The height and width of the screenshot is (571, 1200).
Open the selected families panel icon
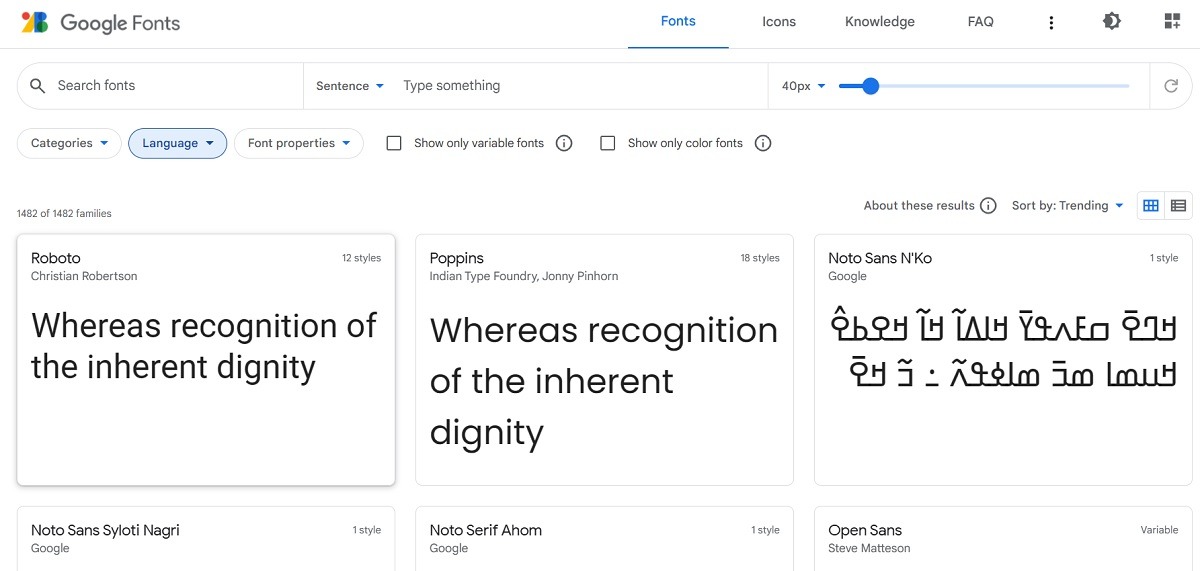pyautogui.click(x=1172, y=21)
